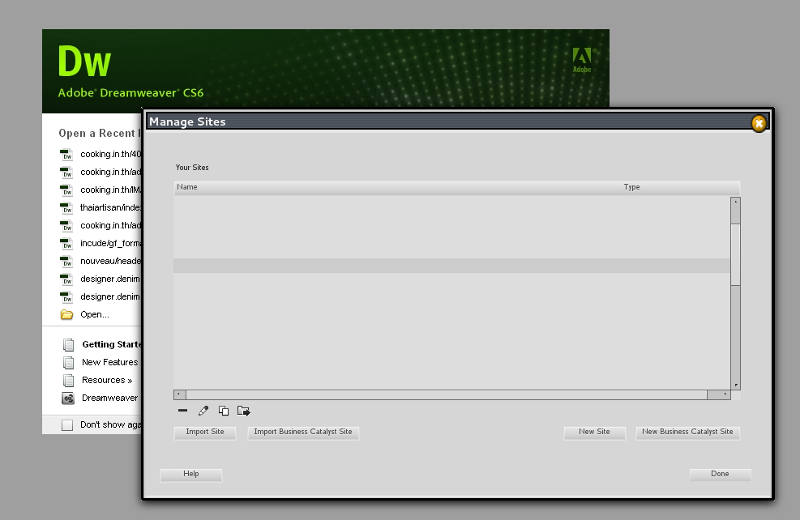Screen dimensions: 800x520
Task: Toggle the Don't show again checkbox
Action: click(x=67, y=425)
